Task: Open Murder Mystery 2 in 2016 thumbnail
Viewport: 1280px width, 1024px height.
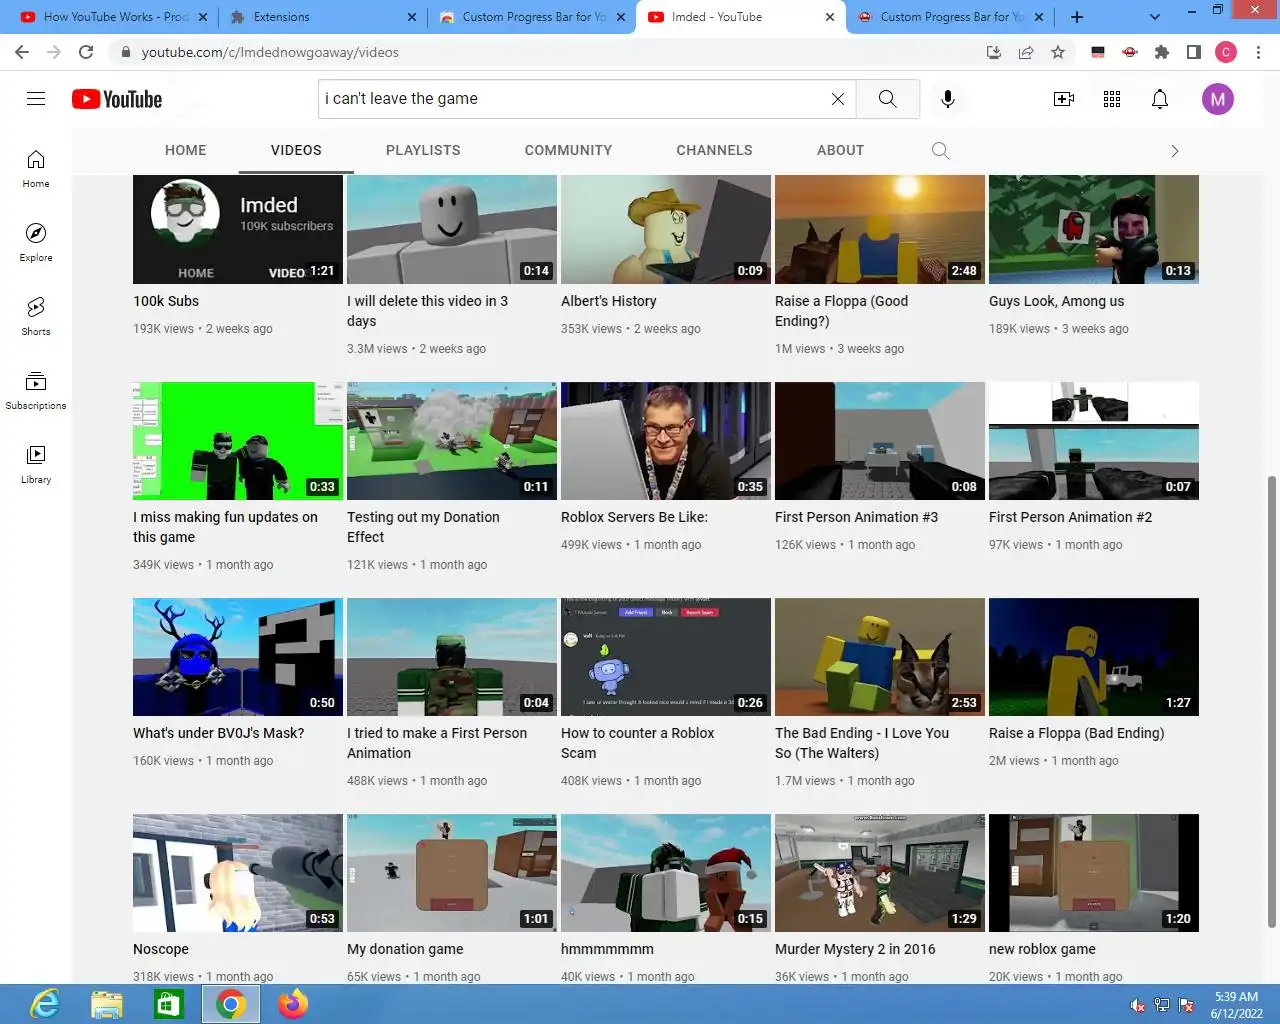Action: point(880,873)
